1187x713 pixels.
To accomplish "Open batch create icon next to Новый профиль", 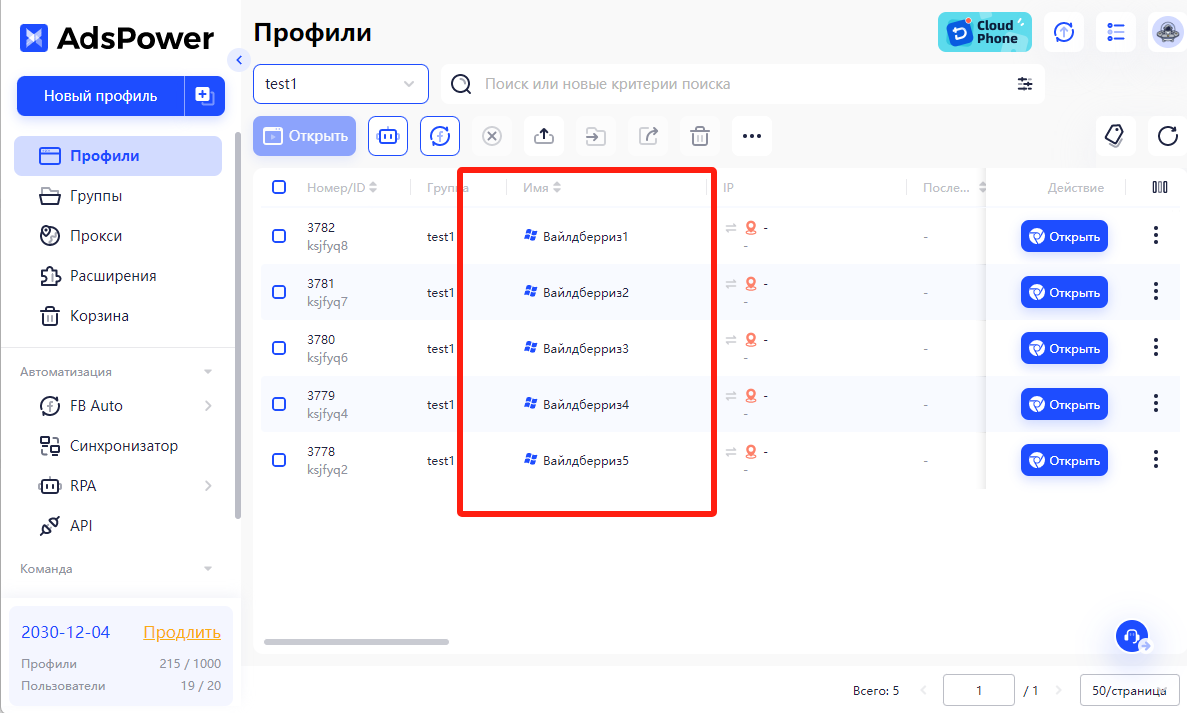I will (204, 95).
